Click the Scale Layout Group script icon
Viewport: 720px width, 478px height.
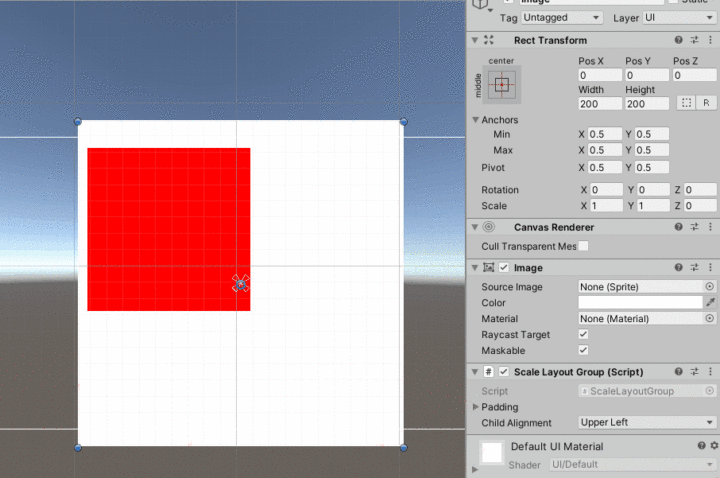[489, 371]
